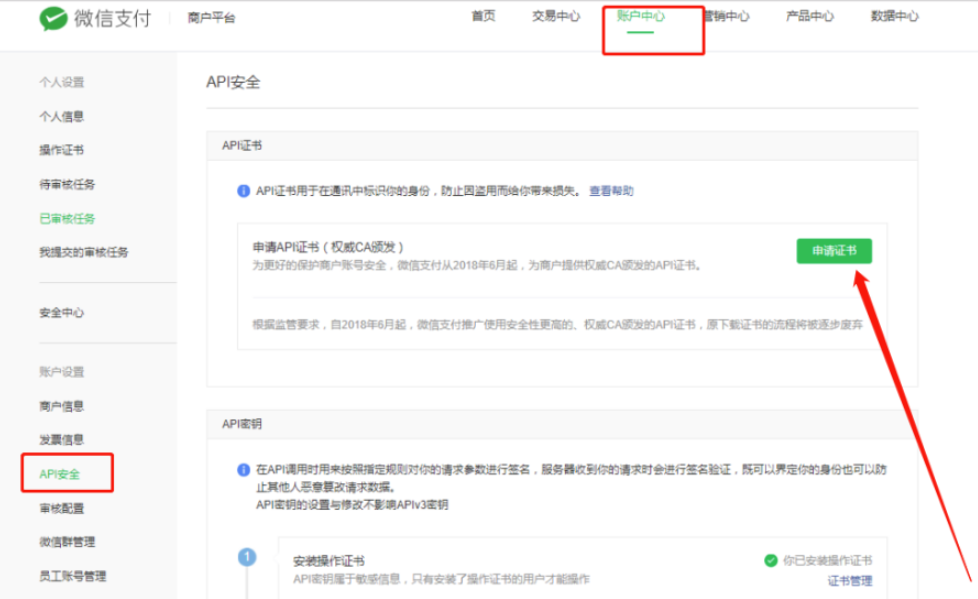This screenshot has width=978, height=599.
Task: Click the API安全 page heading
Action: 233,82
